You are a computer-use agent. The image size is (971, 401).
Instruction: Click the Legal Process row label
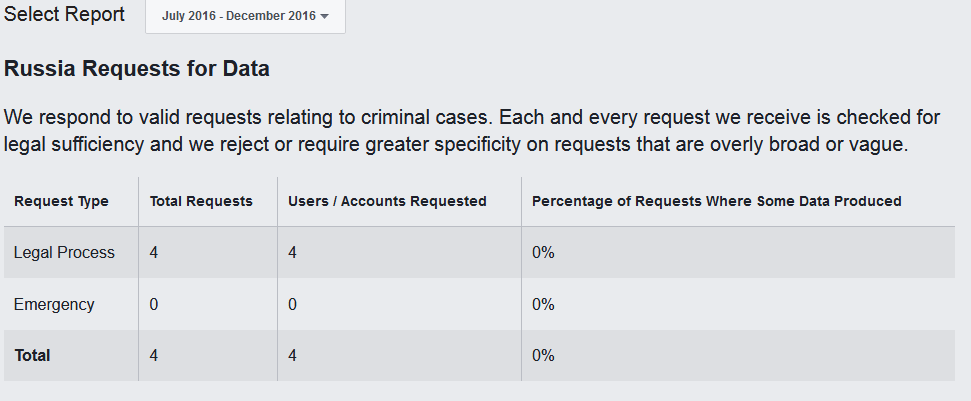[64, 252]
